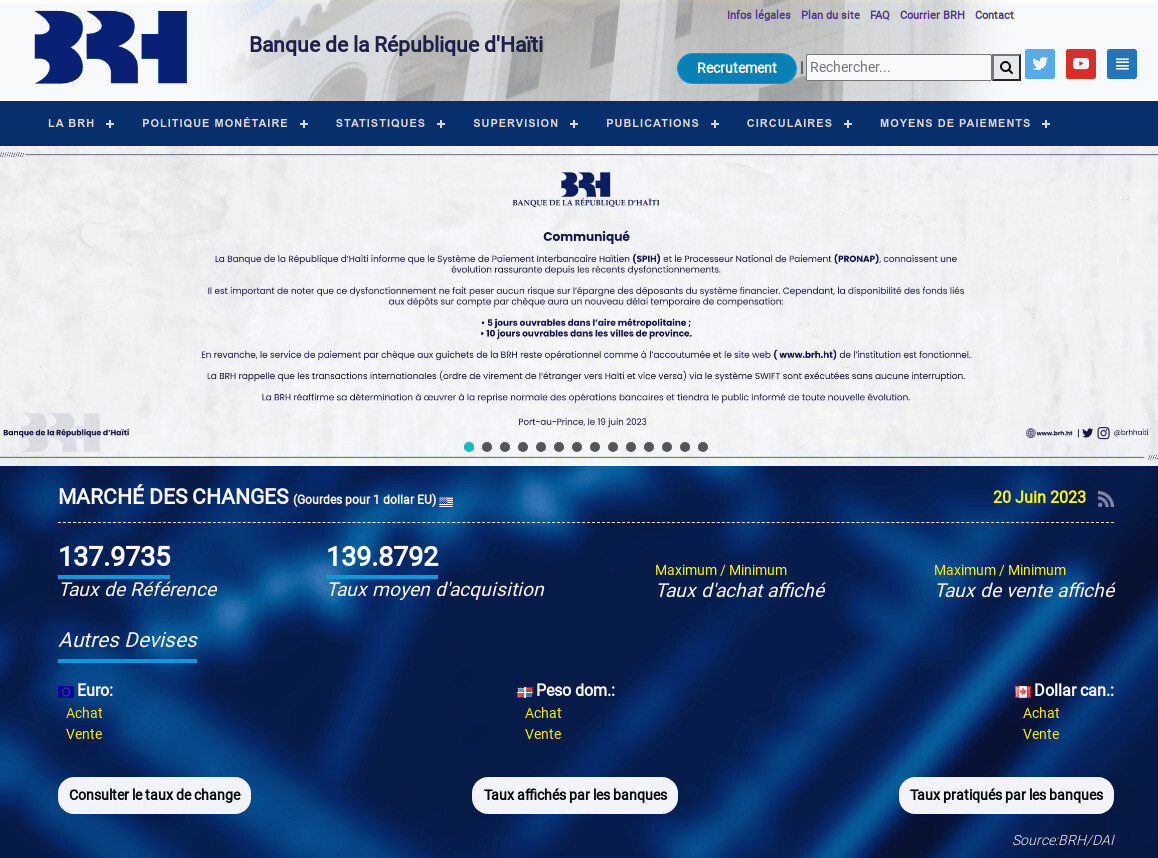Click Achat under Dollar can.
This screenshot has width=1158, height=858.
click(x=1041, y=713)
